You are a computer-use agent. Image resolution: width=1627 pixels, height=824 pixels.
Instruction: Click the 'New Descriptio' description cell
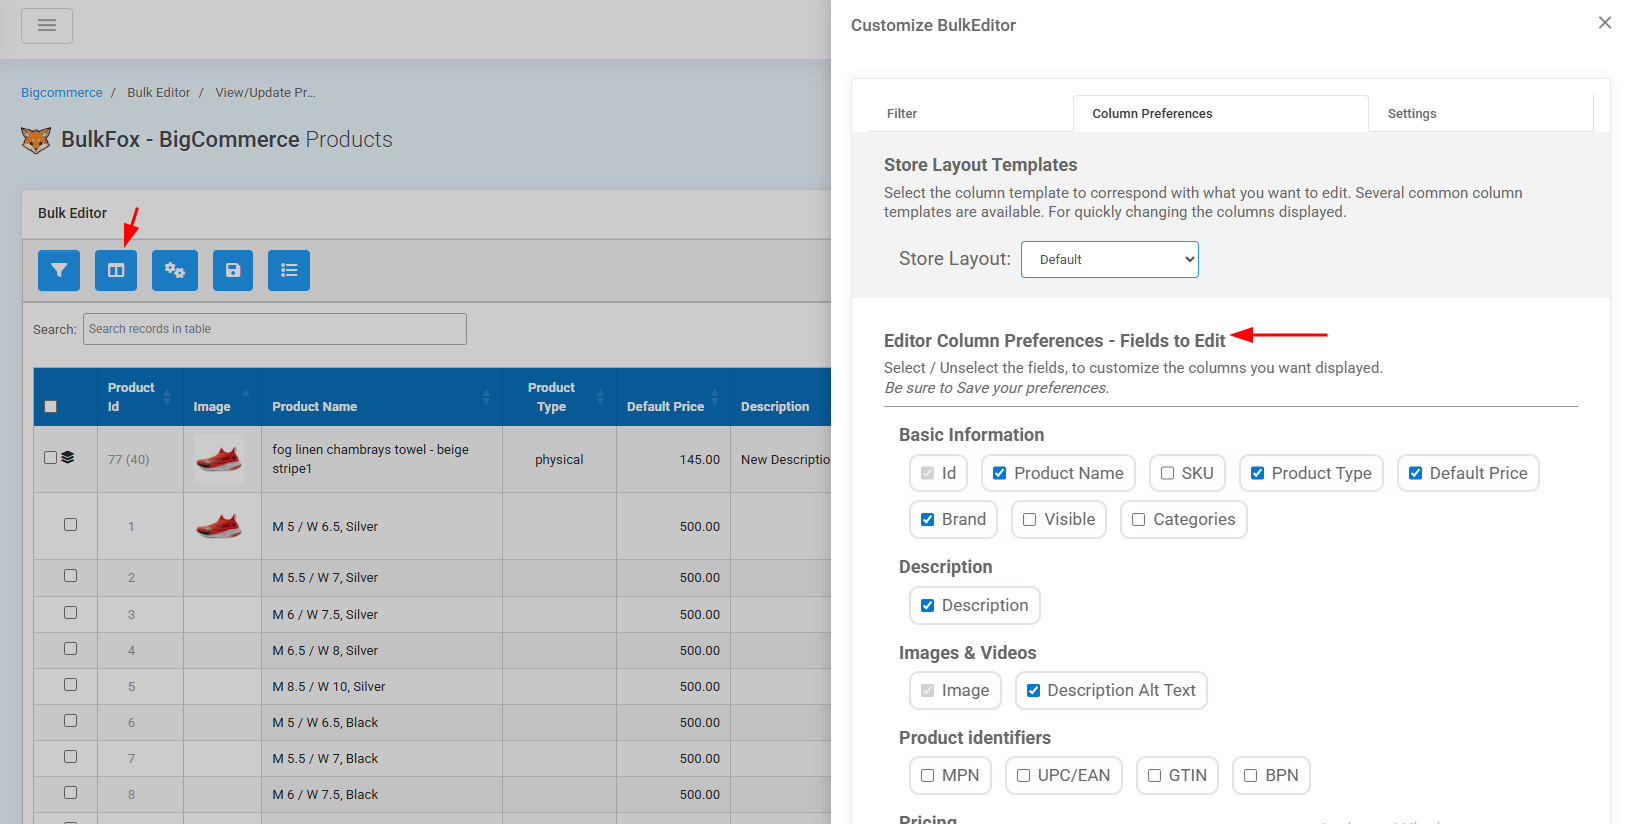click(781, 460)
